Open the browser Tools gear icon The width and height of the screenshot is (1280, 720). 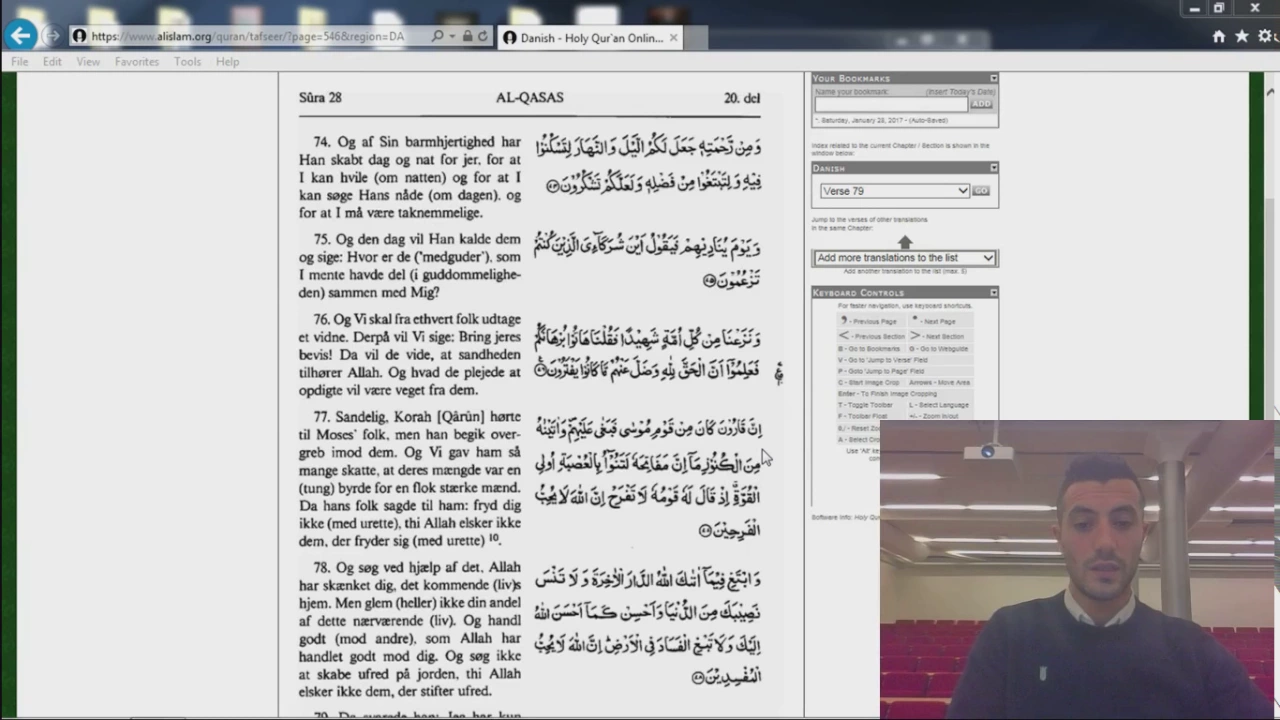coord(1265,36)
